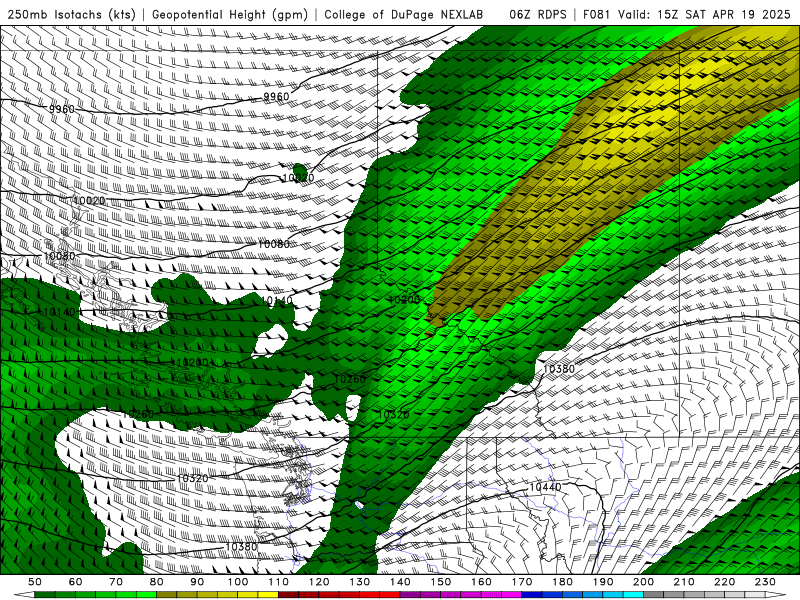Screen dimensions: 800x600
Task: Click the 90 kt value on the color scale
Action: (197, 582)
